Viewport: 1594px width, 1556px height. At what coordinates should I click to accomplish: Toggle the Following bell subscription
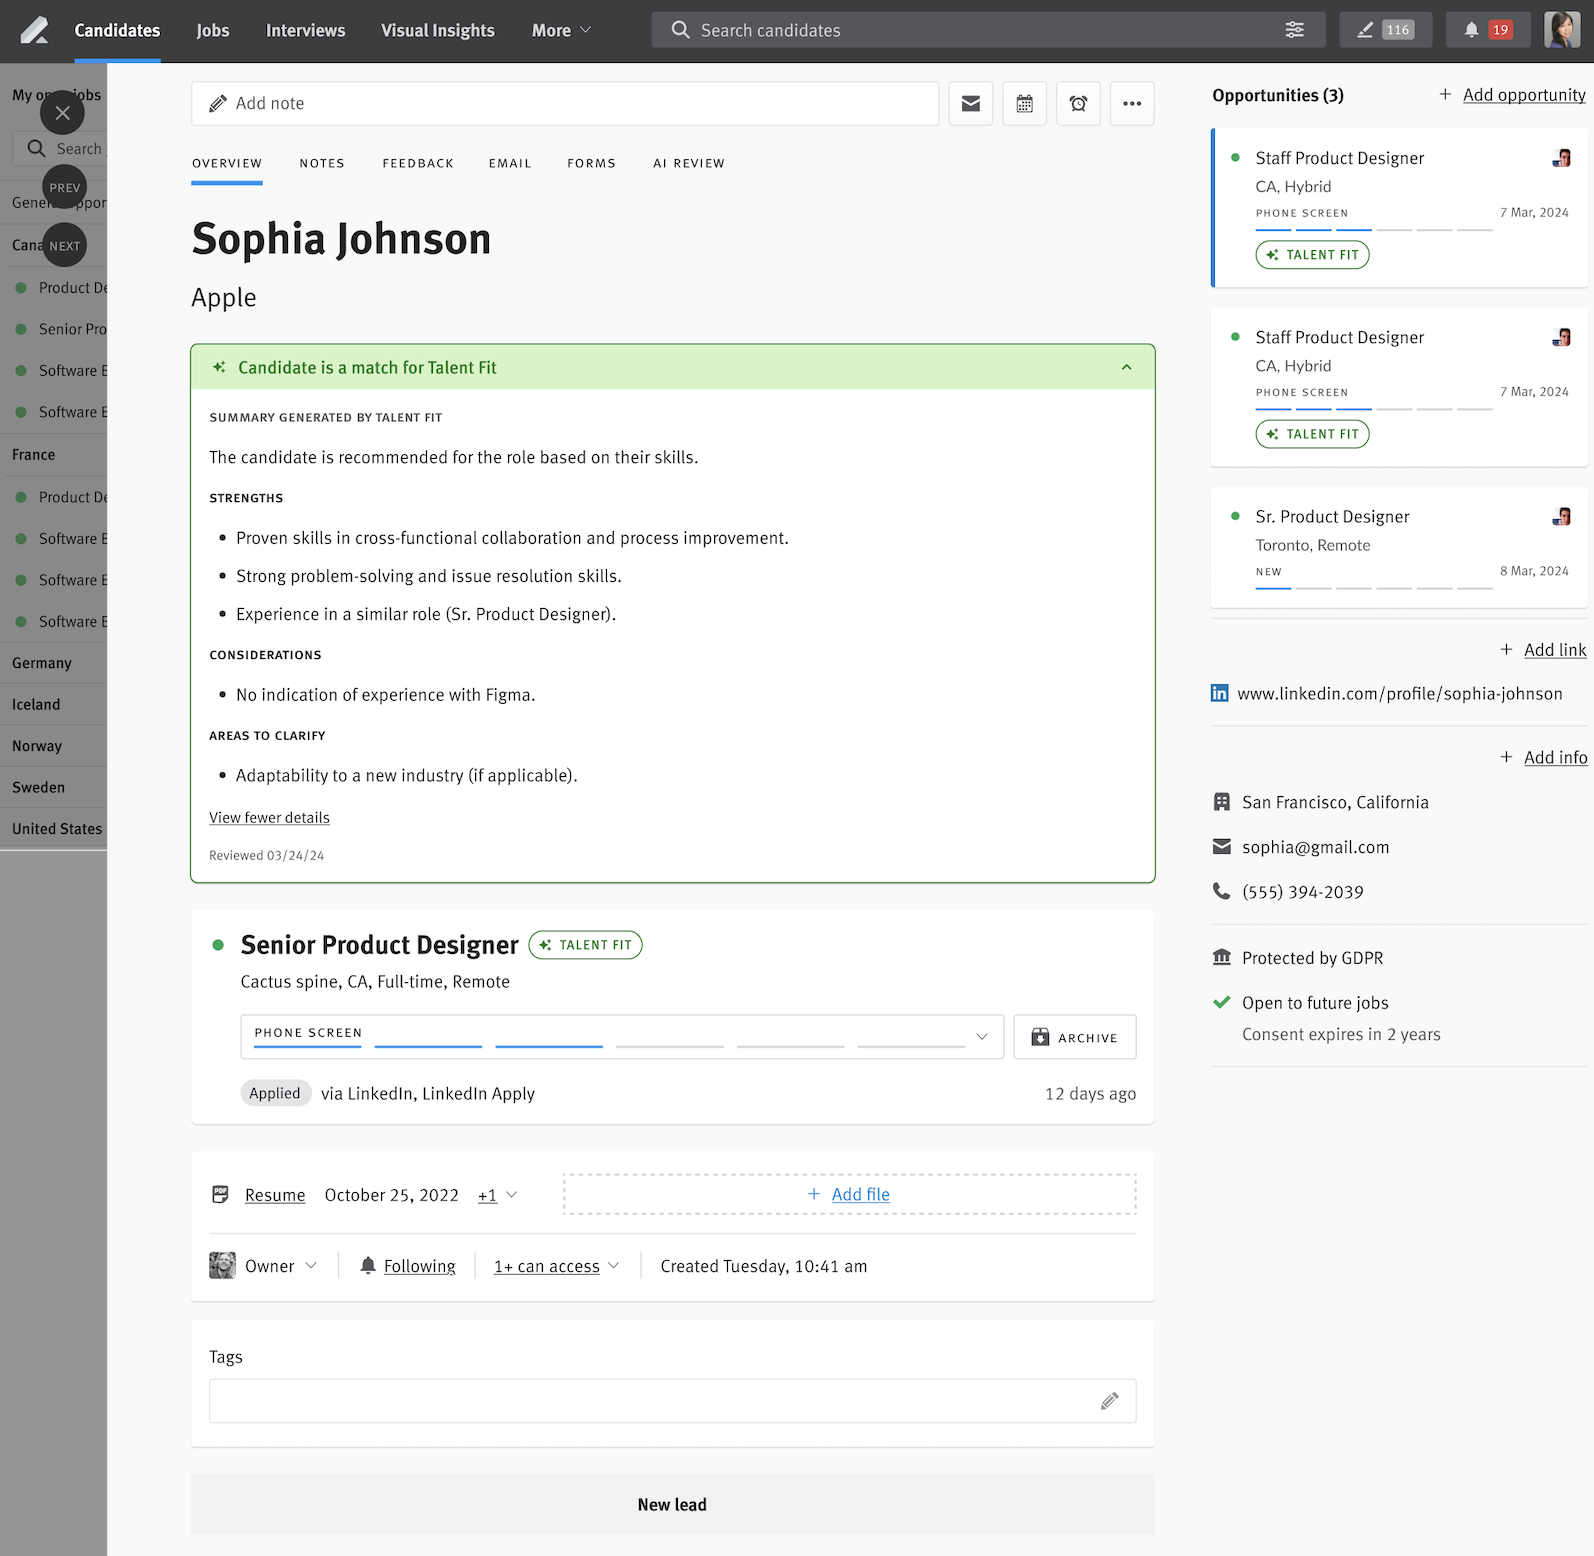(408, 1267)
